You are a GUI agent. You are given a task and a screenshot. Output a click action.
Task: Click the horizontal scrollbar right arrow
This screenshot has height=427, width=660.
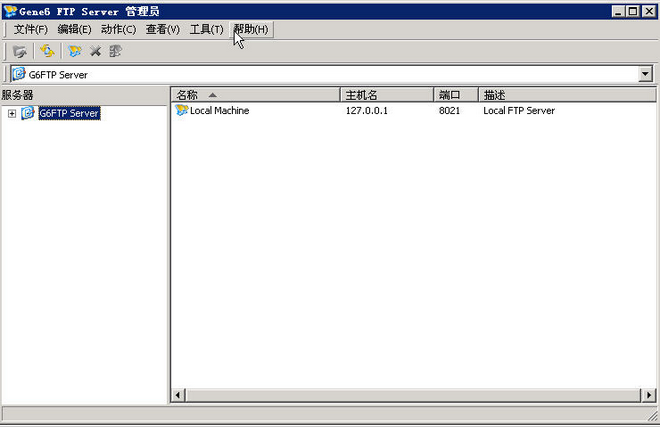[649, 395]
